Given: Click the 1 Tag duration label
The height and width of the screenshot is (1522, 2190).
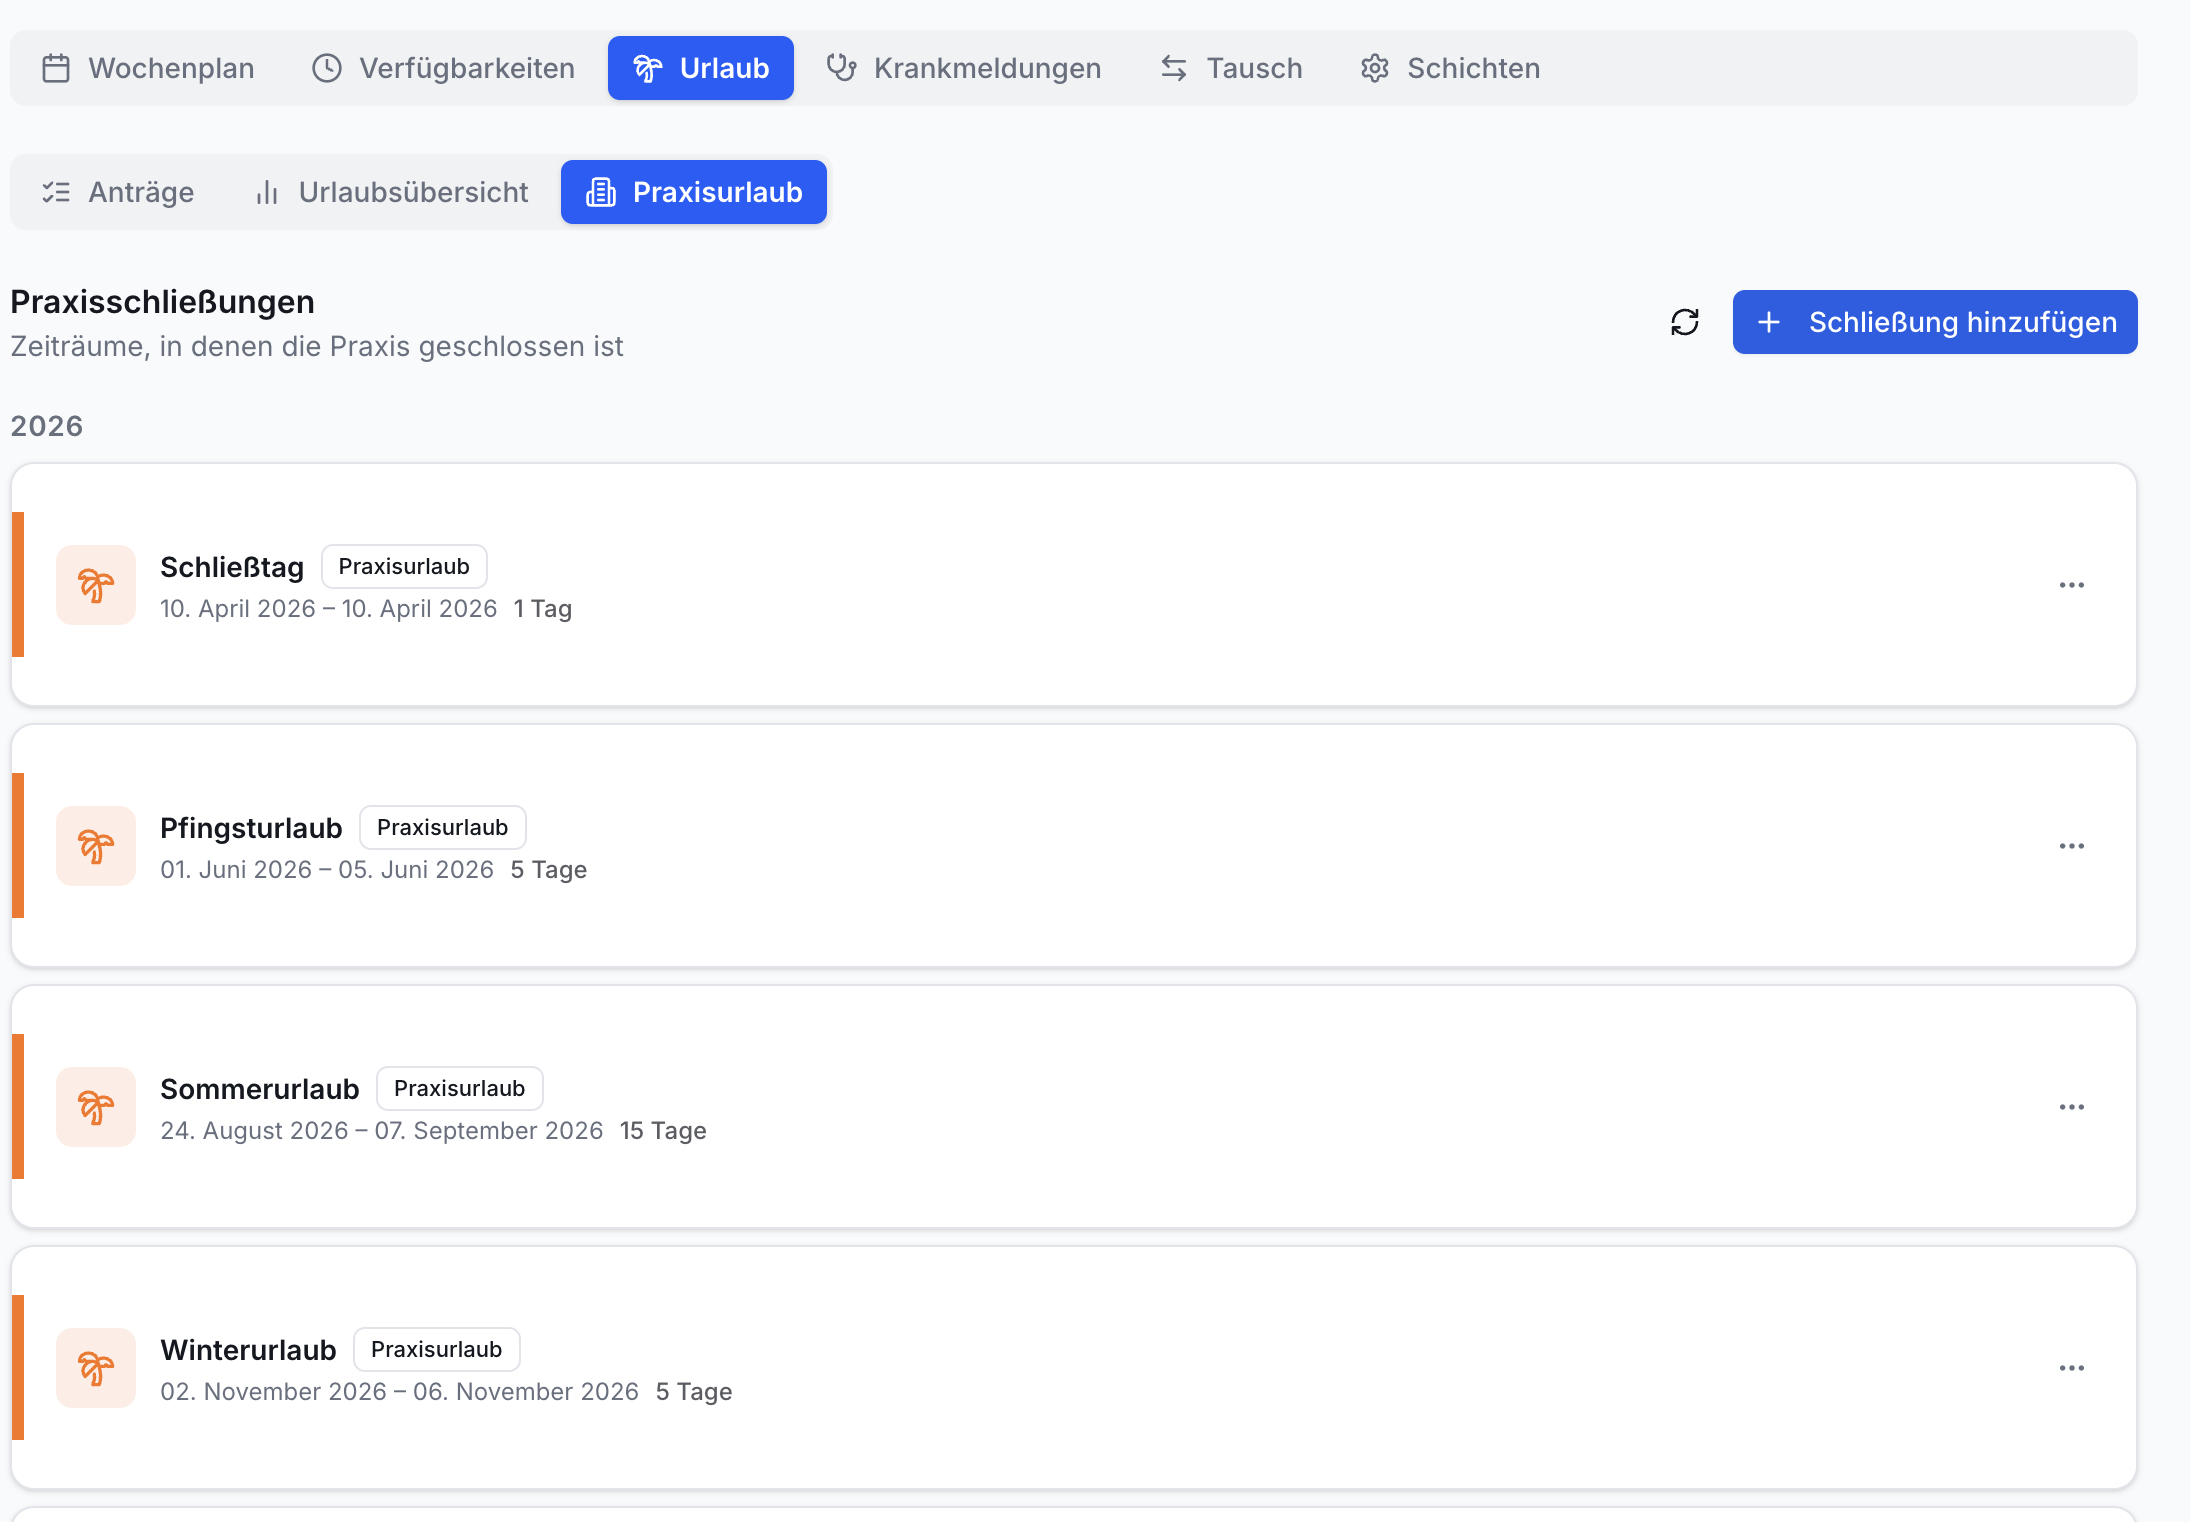Looking at the screenshot, I should point(542,608).
